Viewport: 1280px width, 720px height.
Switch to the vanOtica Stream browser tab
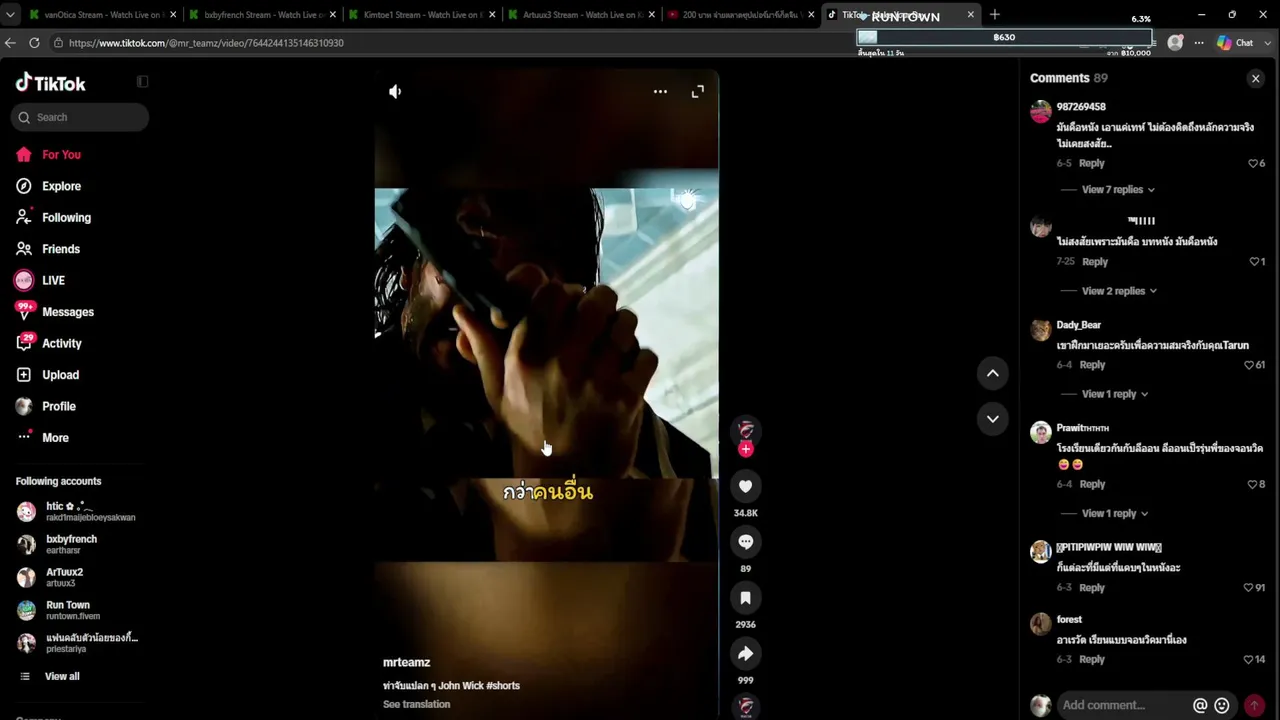[x=101, y=15]
